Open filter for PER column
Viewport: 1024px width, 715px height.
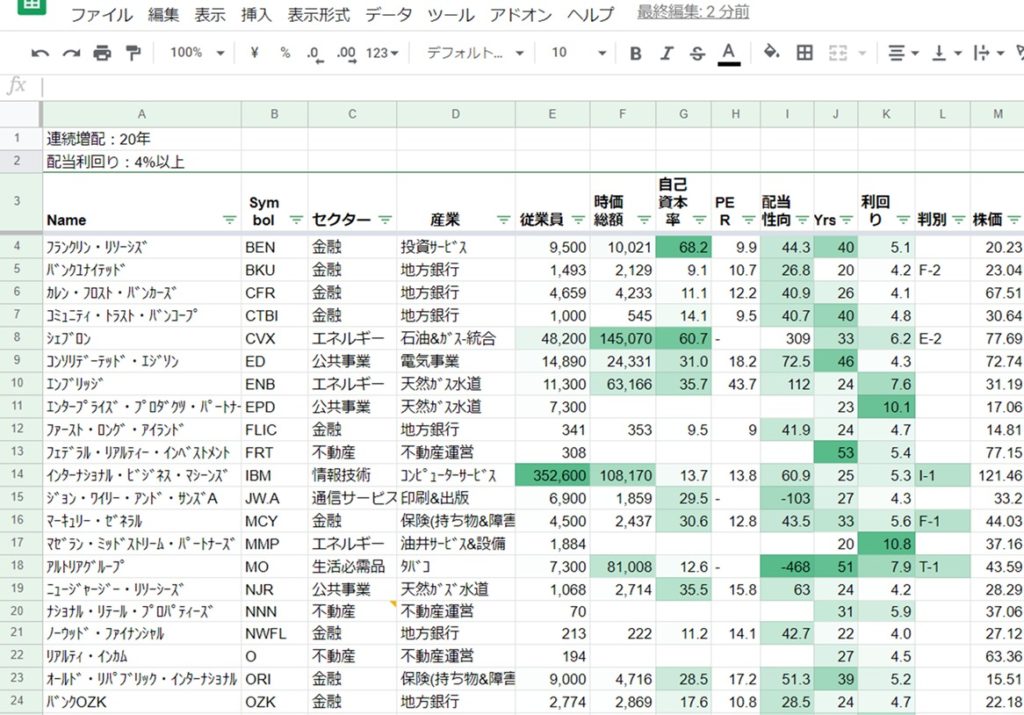(748, 220)
